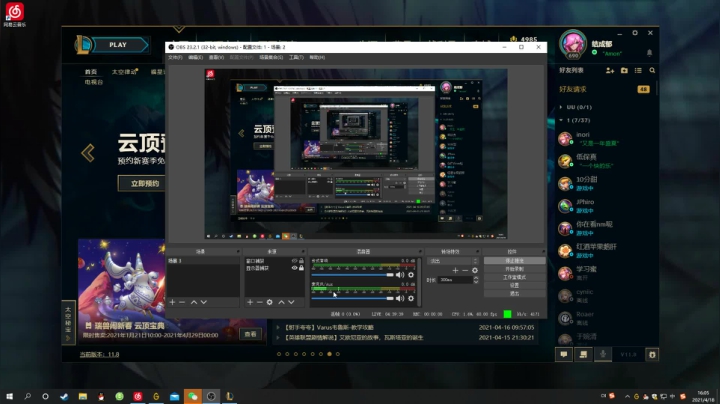Move scene up in OBS scenes list
Image resolution: width=720 pixels, height=404 pixels.
(194, 302)
